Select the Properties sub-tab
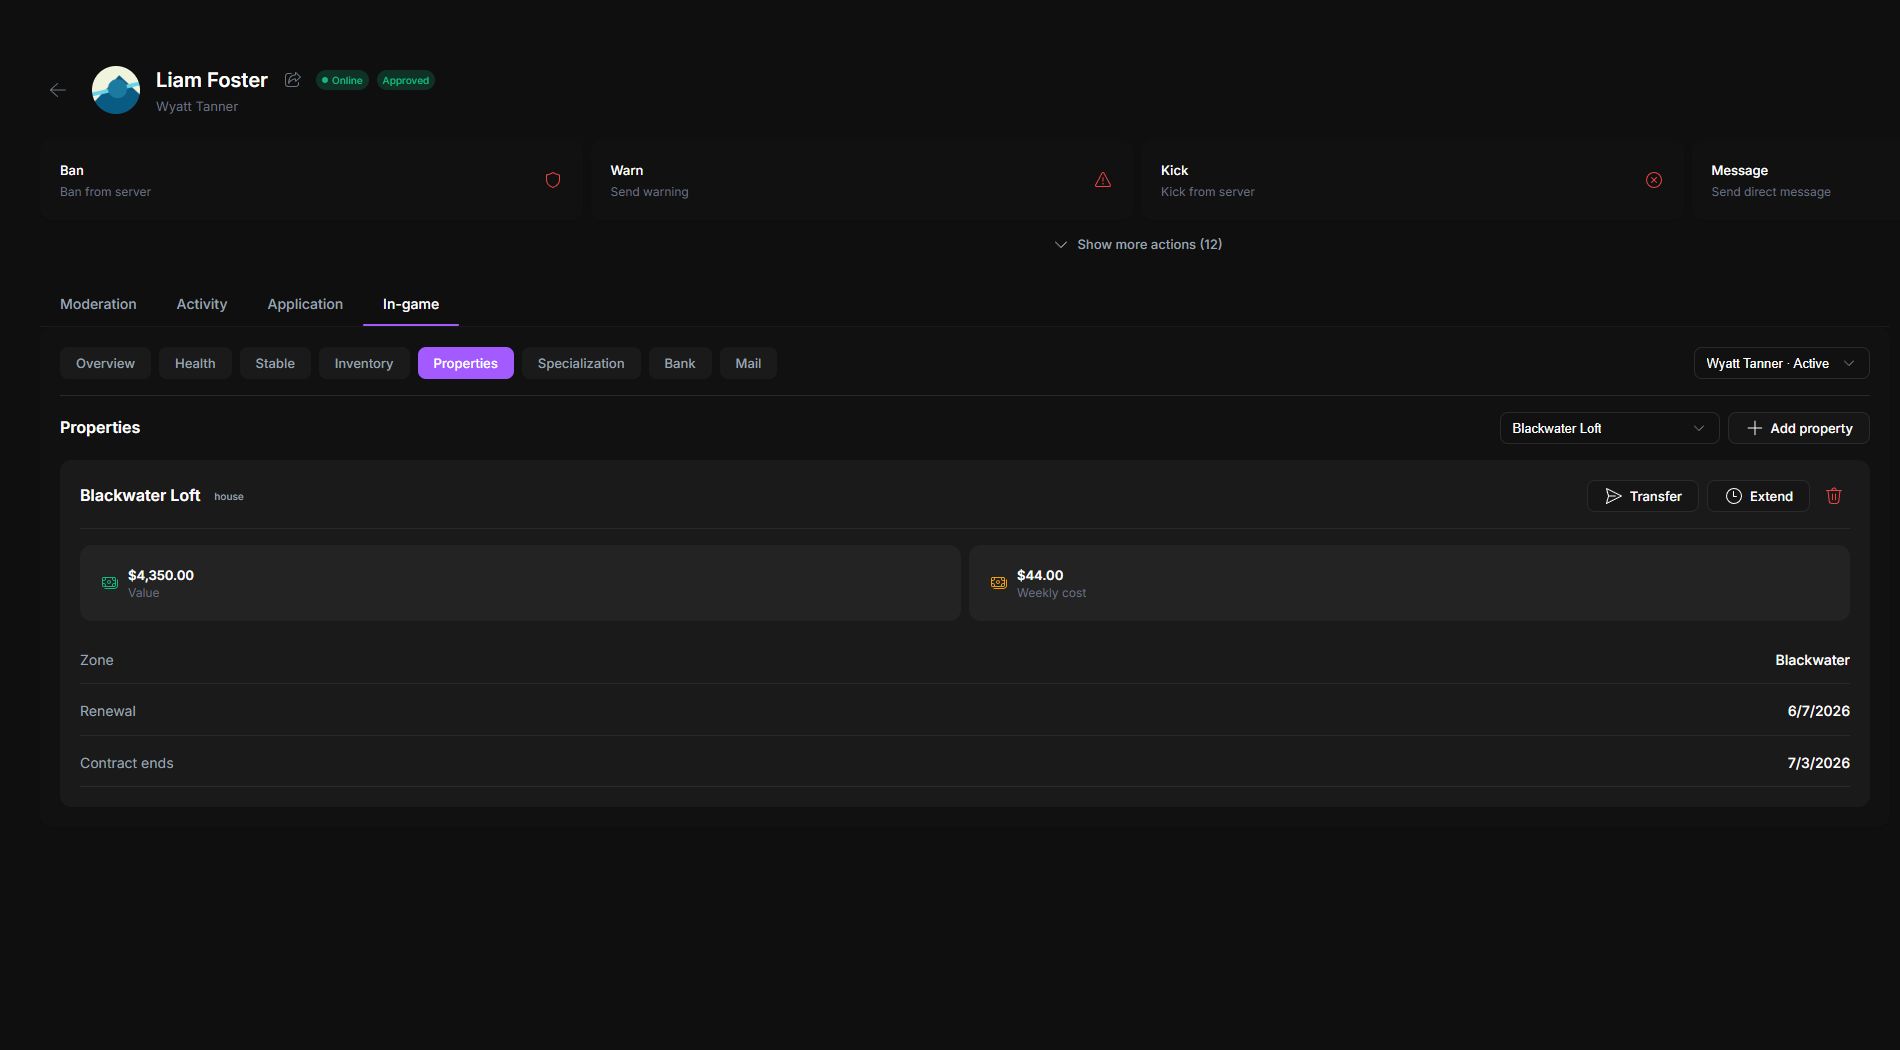Screen dimensions: 1900x1050 click(466, 363)
